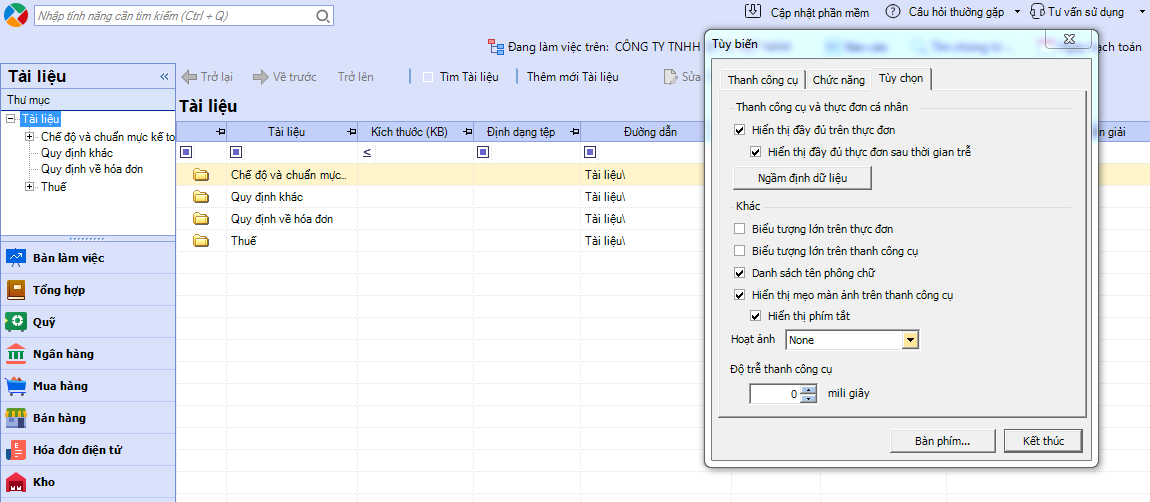Switch to the Chức năng tab
The image size is (1150, 502).
(x=838, y=80)
